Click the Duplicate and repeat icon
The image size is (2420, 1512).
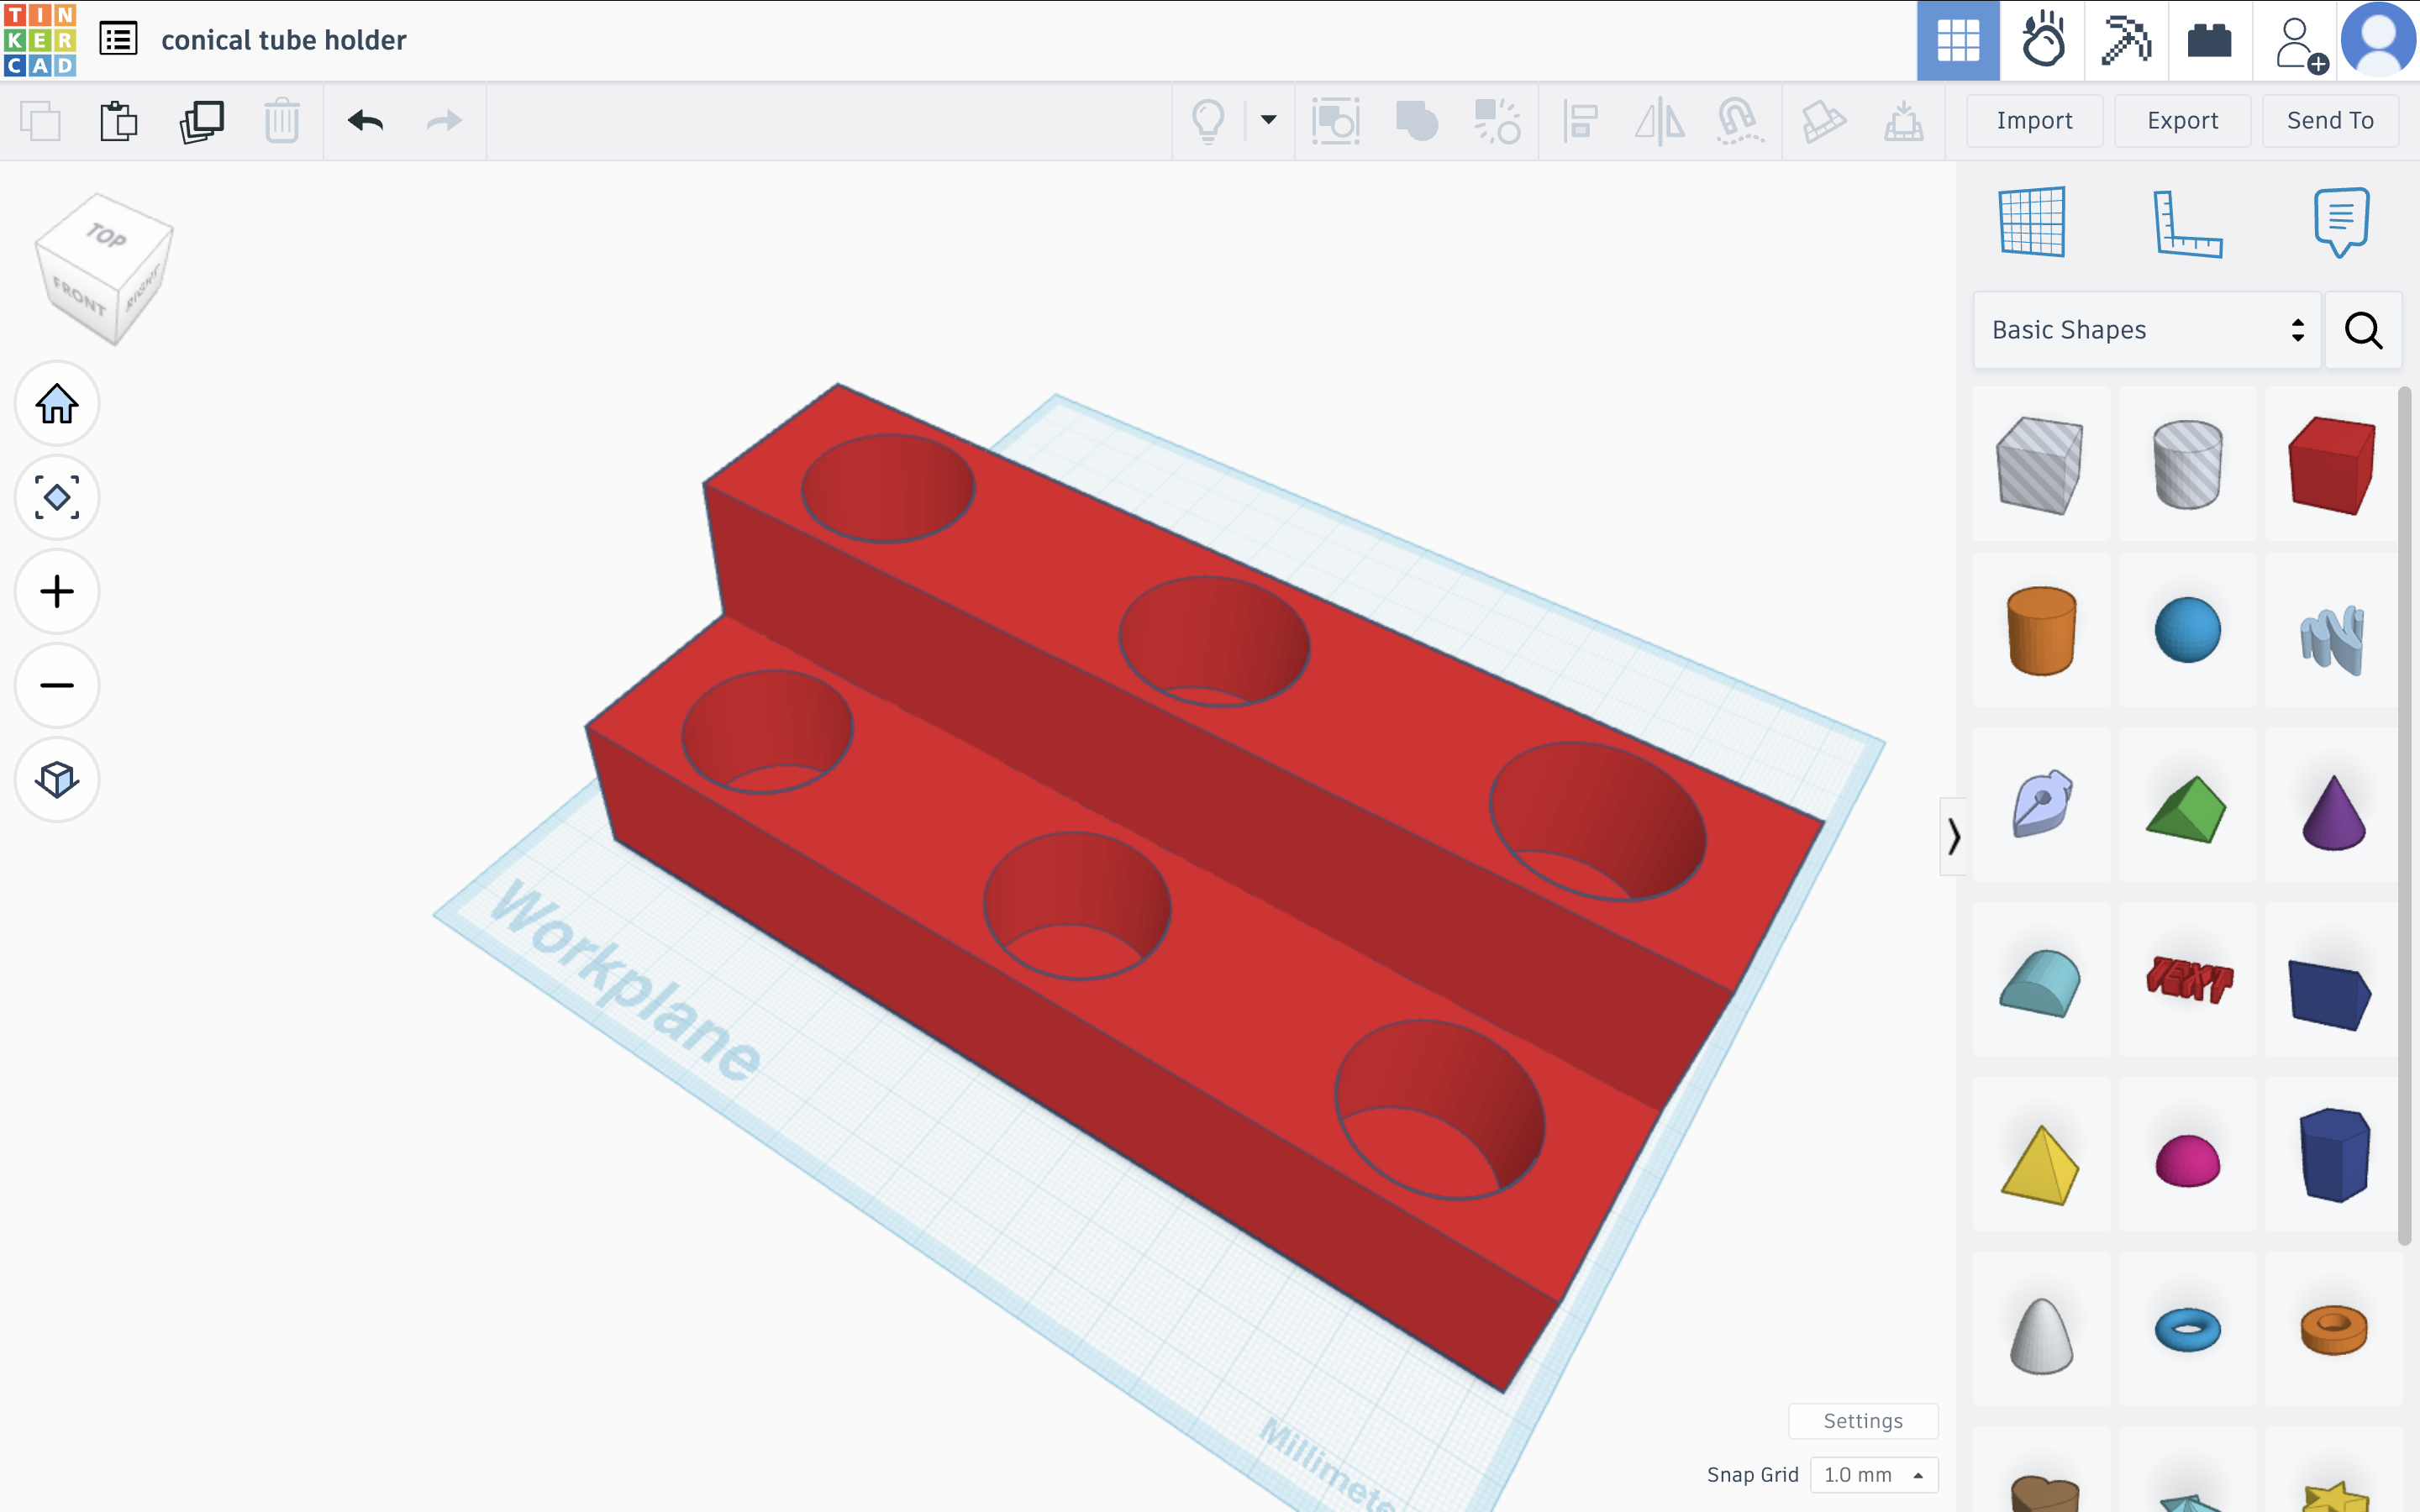[x=203, y=120]
